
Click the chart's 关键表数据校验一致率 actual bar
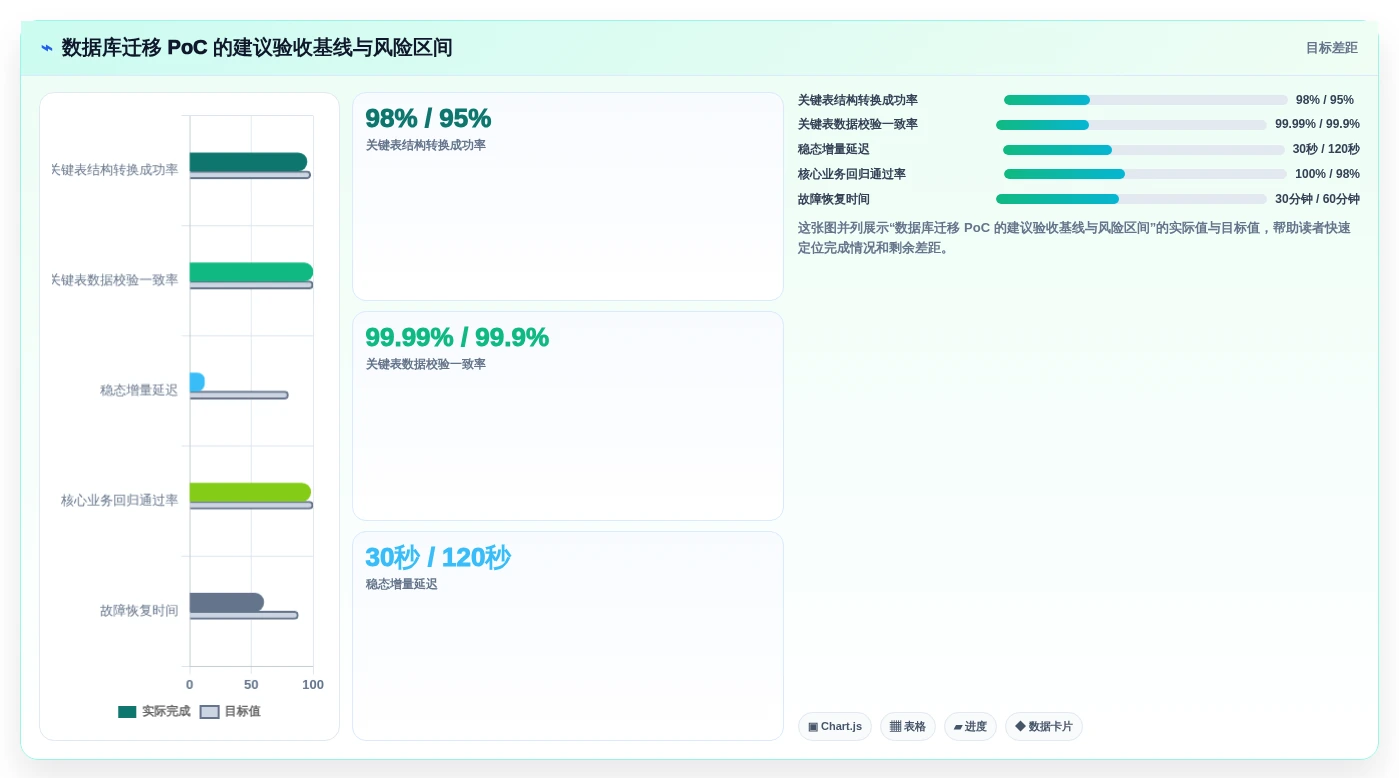coord(251,272)
